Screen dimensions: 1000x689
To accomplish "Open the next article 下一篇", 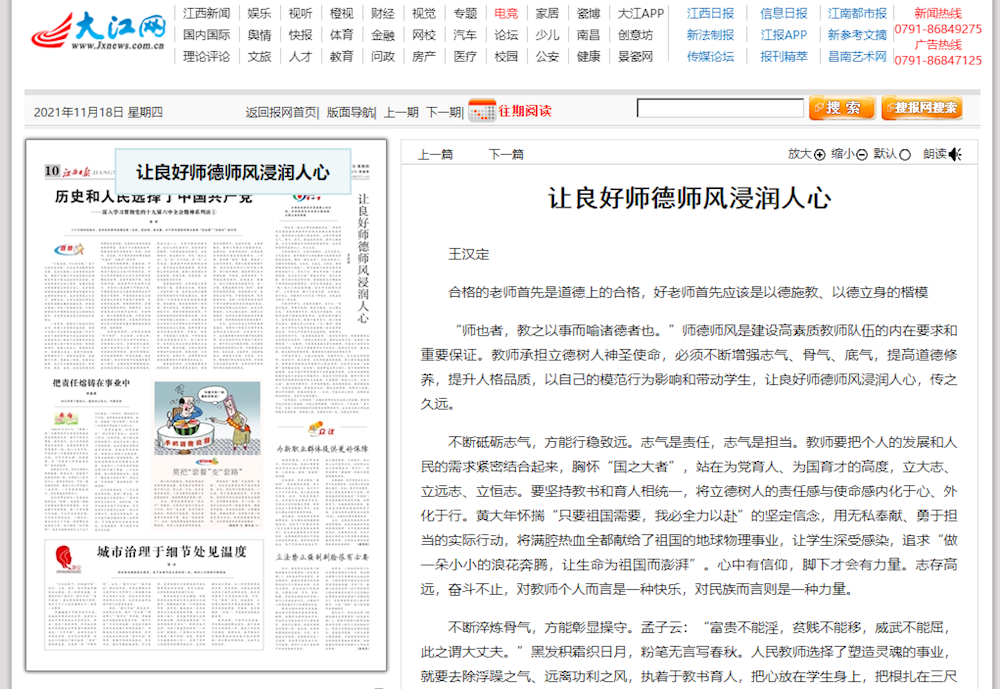I will click(x=506, y=154).
